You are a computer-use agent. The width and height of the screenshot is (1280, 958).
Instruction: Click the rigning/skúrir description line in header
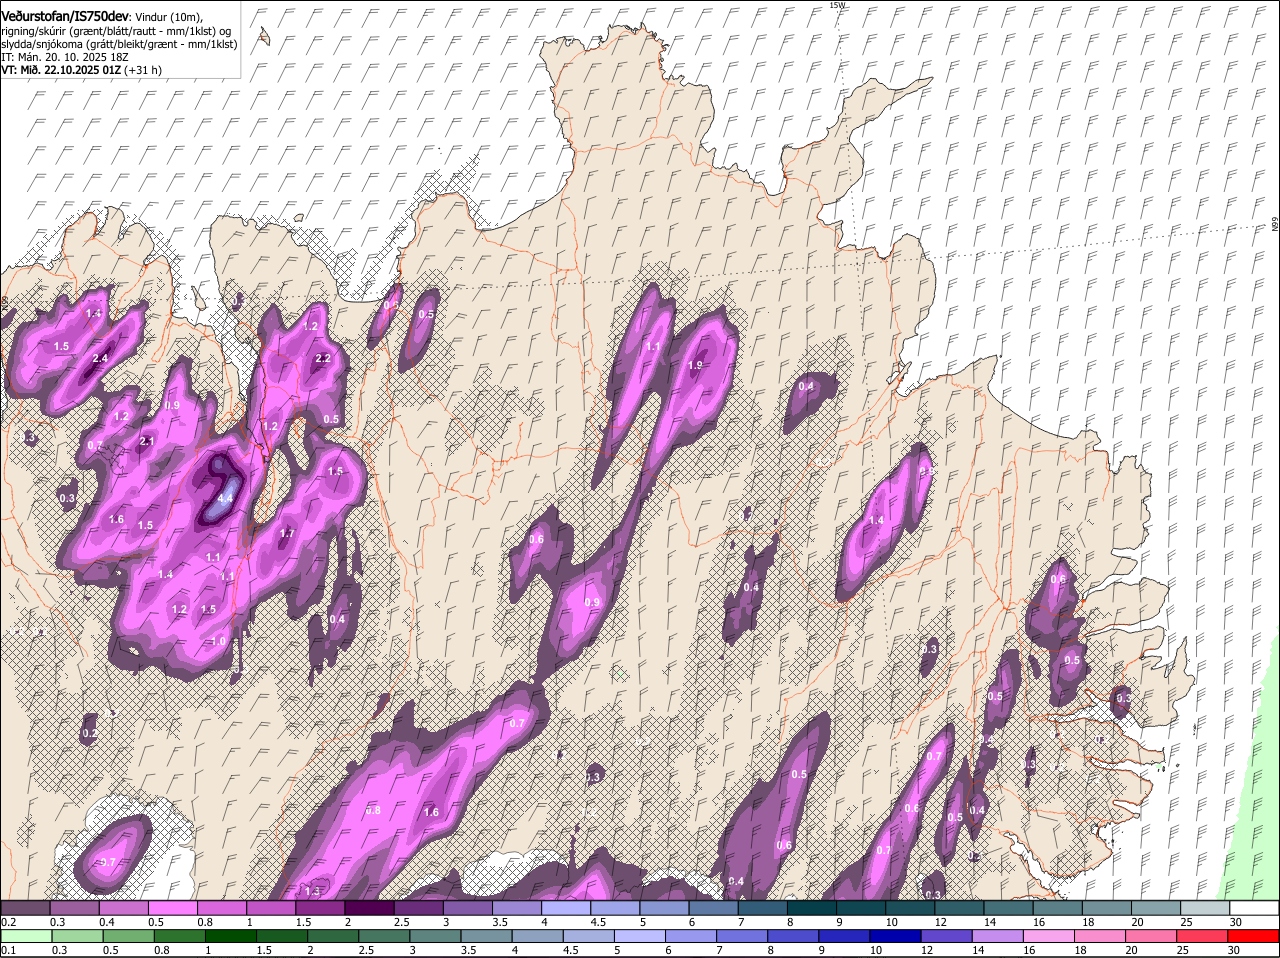117,31
